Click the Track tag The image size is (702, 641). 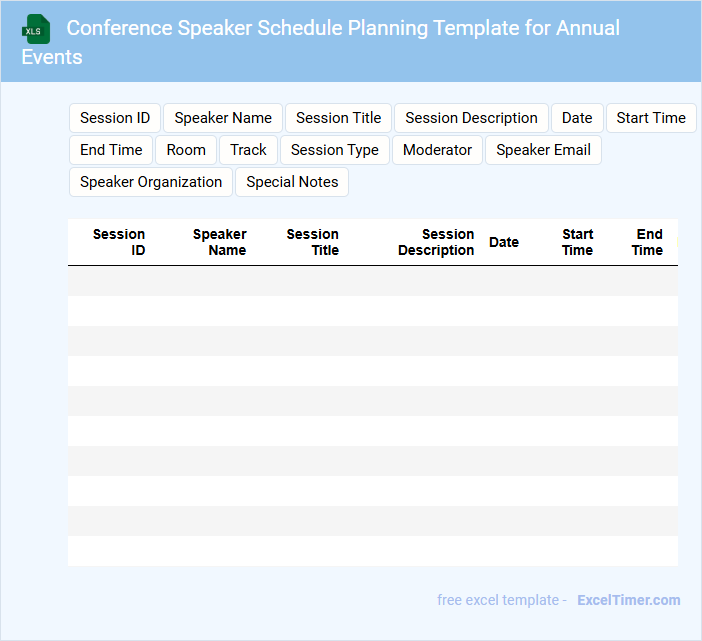point(248,150)
